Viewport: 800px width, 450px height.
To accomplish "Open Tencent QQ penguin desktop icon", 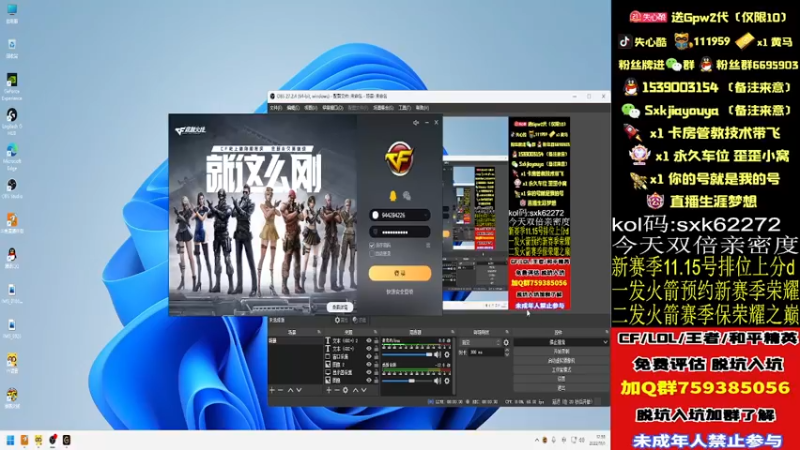I will (x=12, y=258).
